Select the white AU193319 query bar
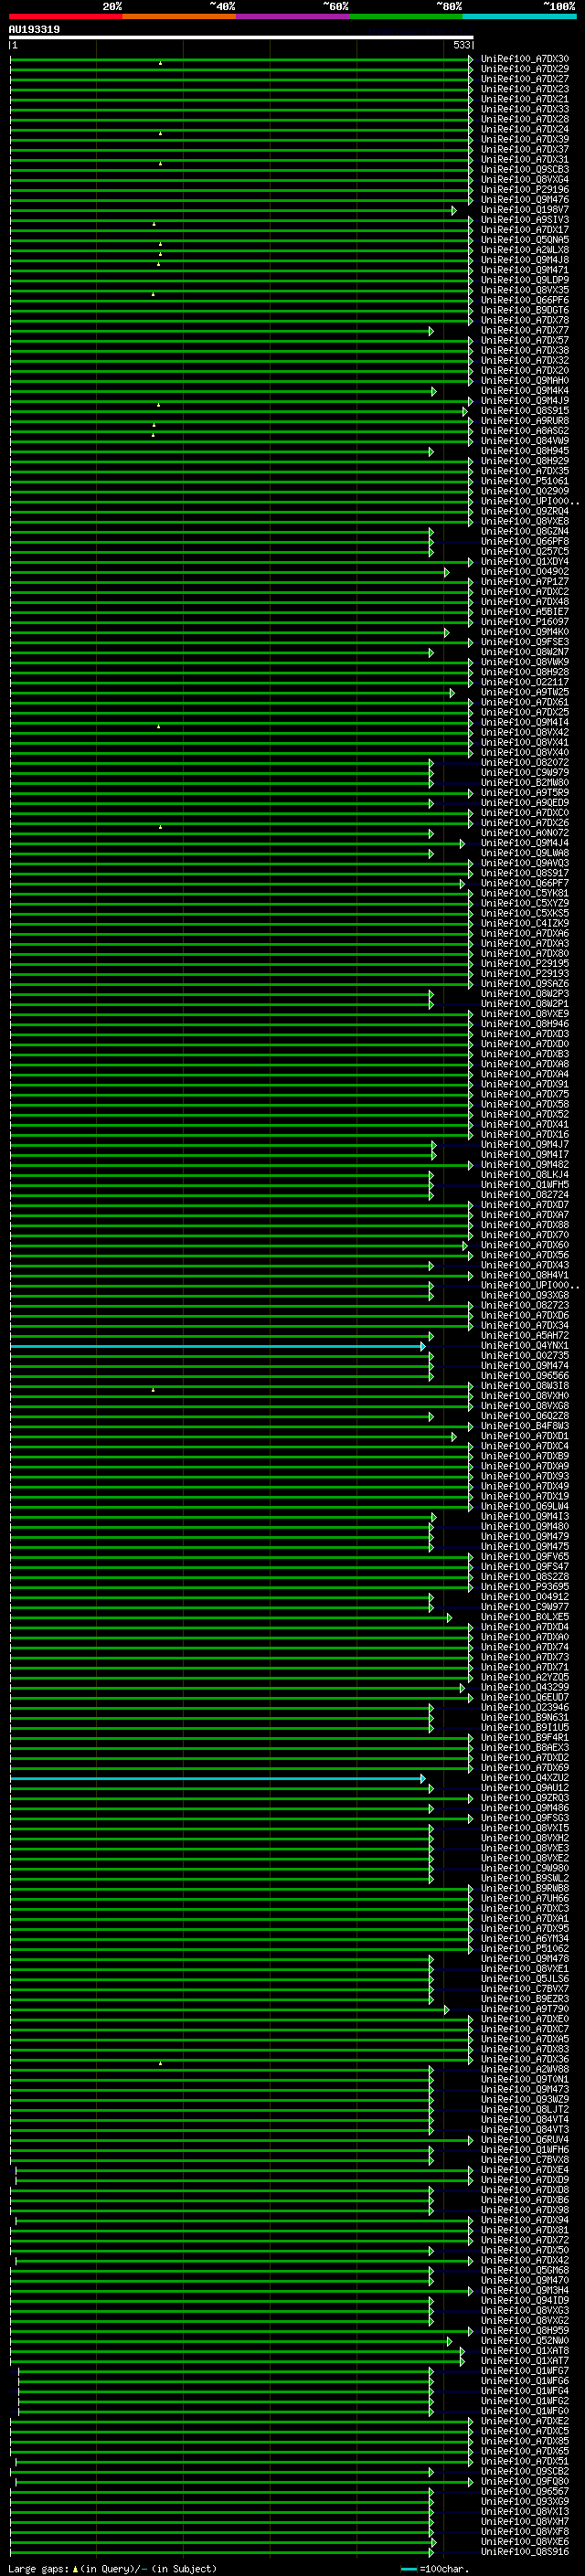The width and height of the screenshot is (585, 2576). tap(241, 37)
